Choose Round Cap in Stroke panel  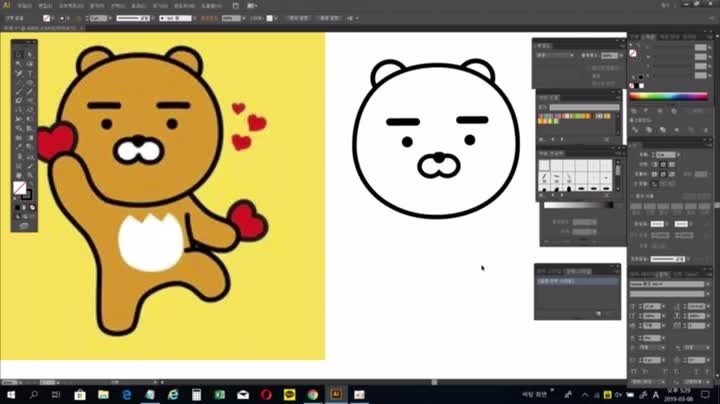point(663,164)
